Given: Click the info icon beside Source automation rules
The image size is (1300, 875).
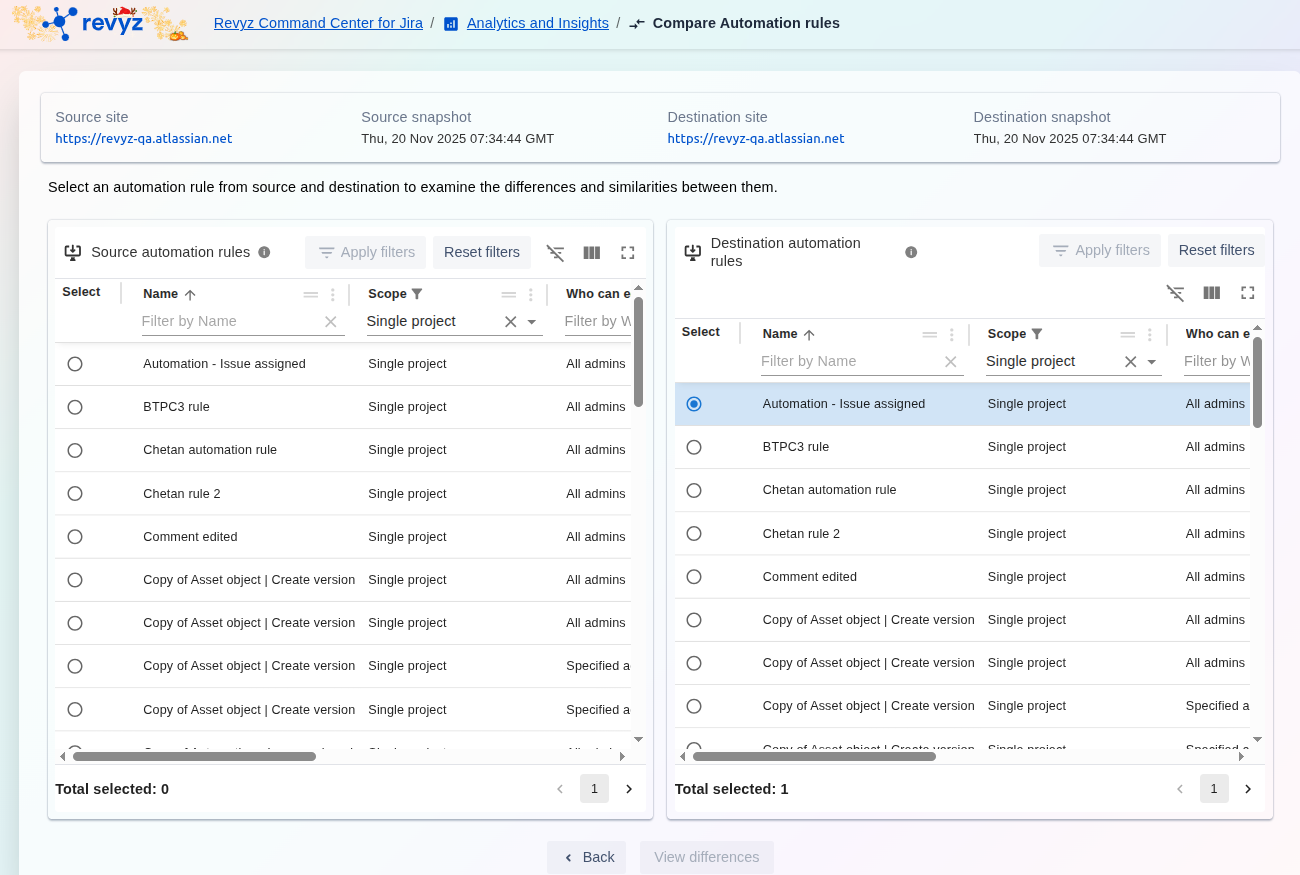Looking at the screenshot, I should point(264,252).
